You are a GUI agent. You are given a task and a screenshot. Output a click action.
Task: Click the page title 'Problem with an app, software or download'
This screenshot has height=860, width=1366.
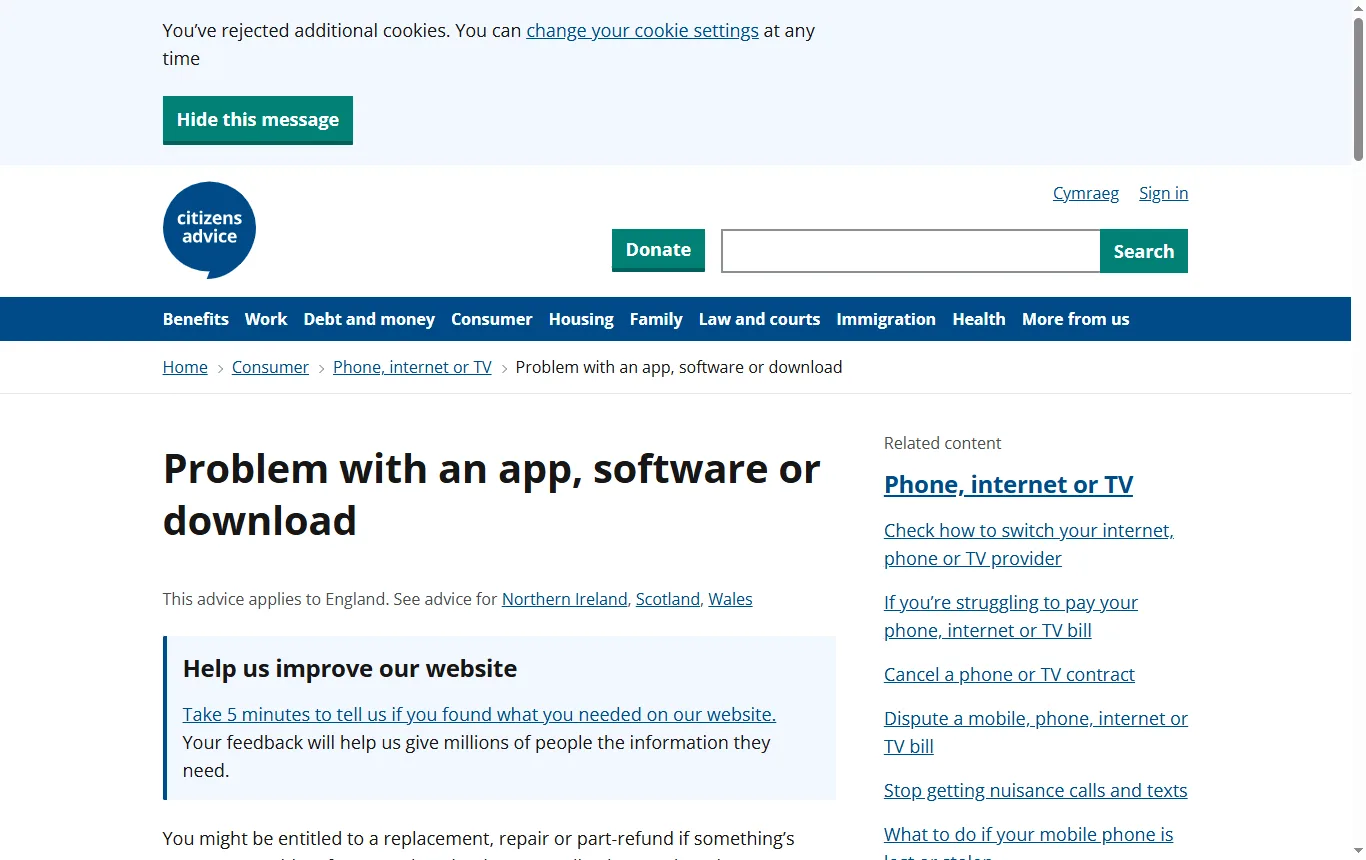[x=492, y=494]
